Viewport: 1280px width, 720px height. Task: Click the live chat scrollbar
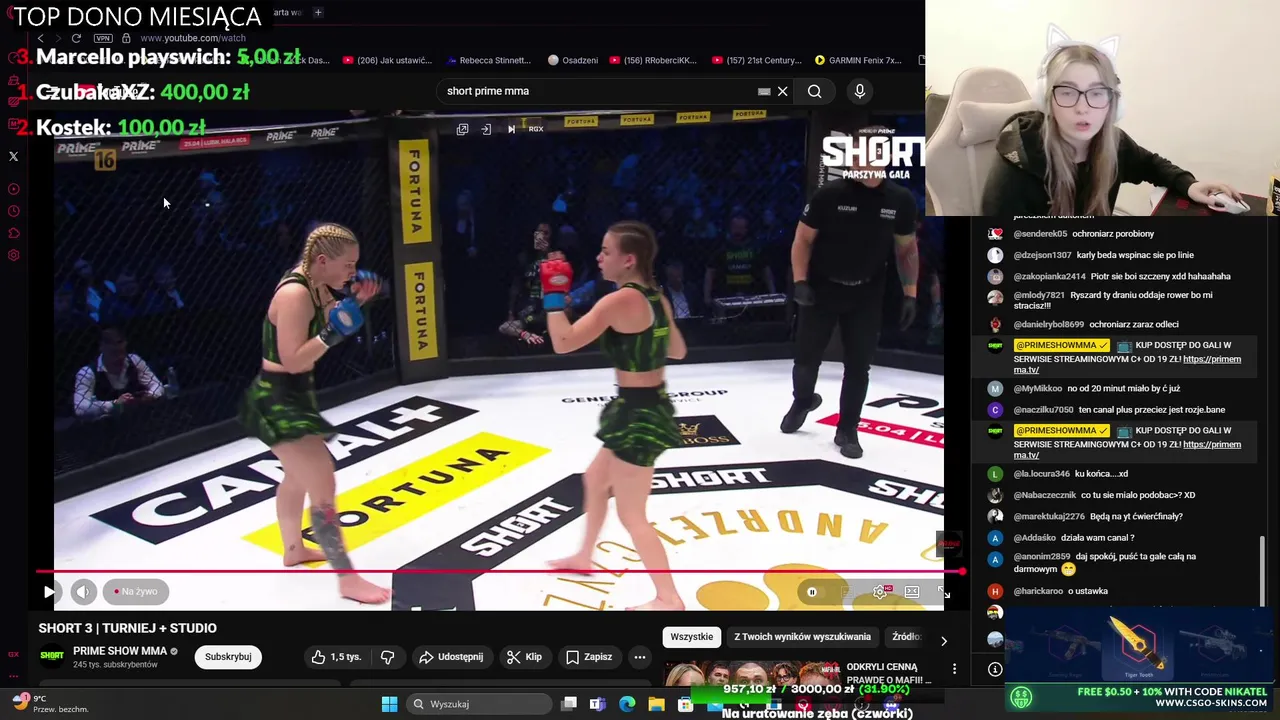pos(1262,570)
